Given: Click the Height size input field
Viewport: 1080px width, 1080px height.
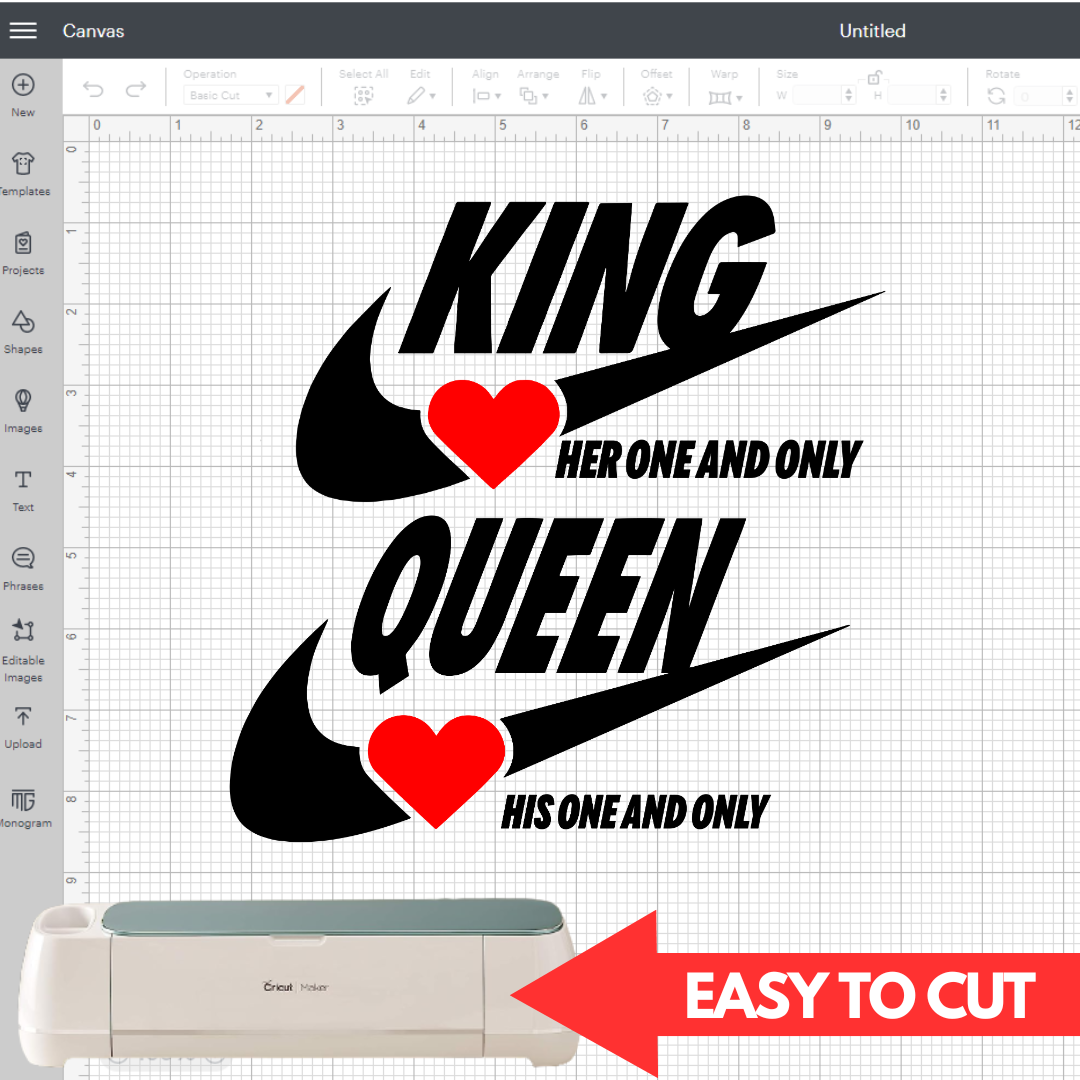Looking at the screenshot, I should (x=913, y=95).
